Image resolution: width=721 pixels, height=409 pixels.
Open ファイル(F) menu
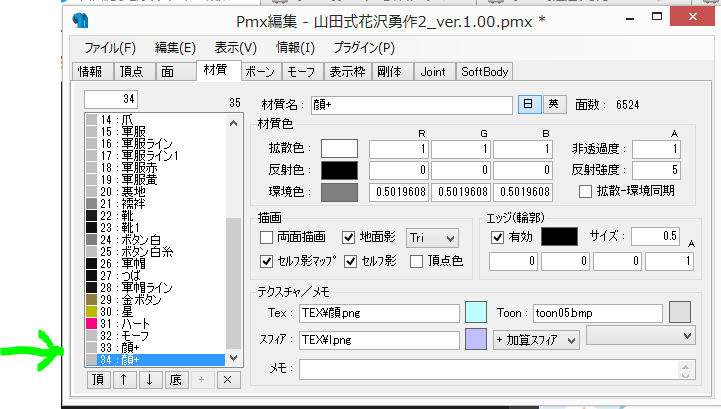[x=110, y=48]
